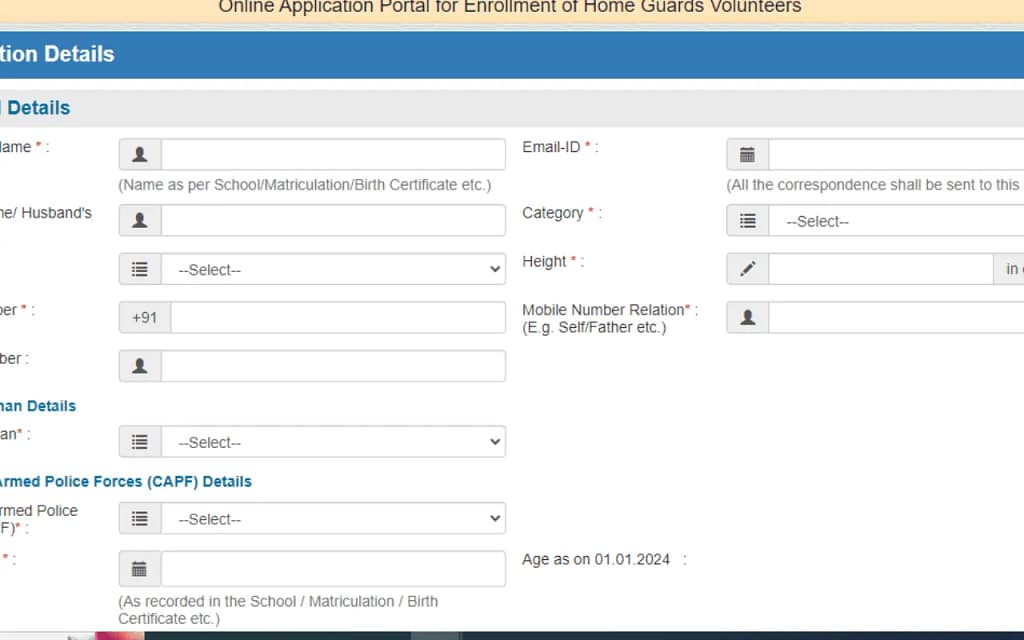Click the calendar icon beside the Email-ID field
The width and height of the screenshot is (1024, 640).
(747, 155)
